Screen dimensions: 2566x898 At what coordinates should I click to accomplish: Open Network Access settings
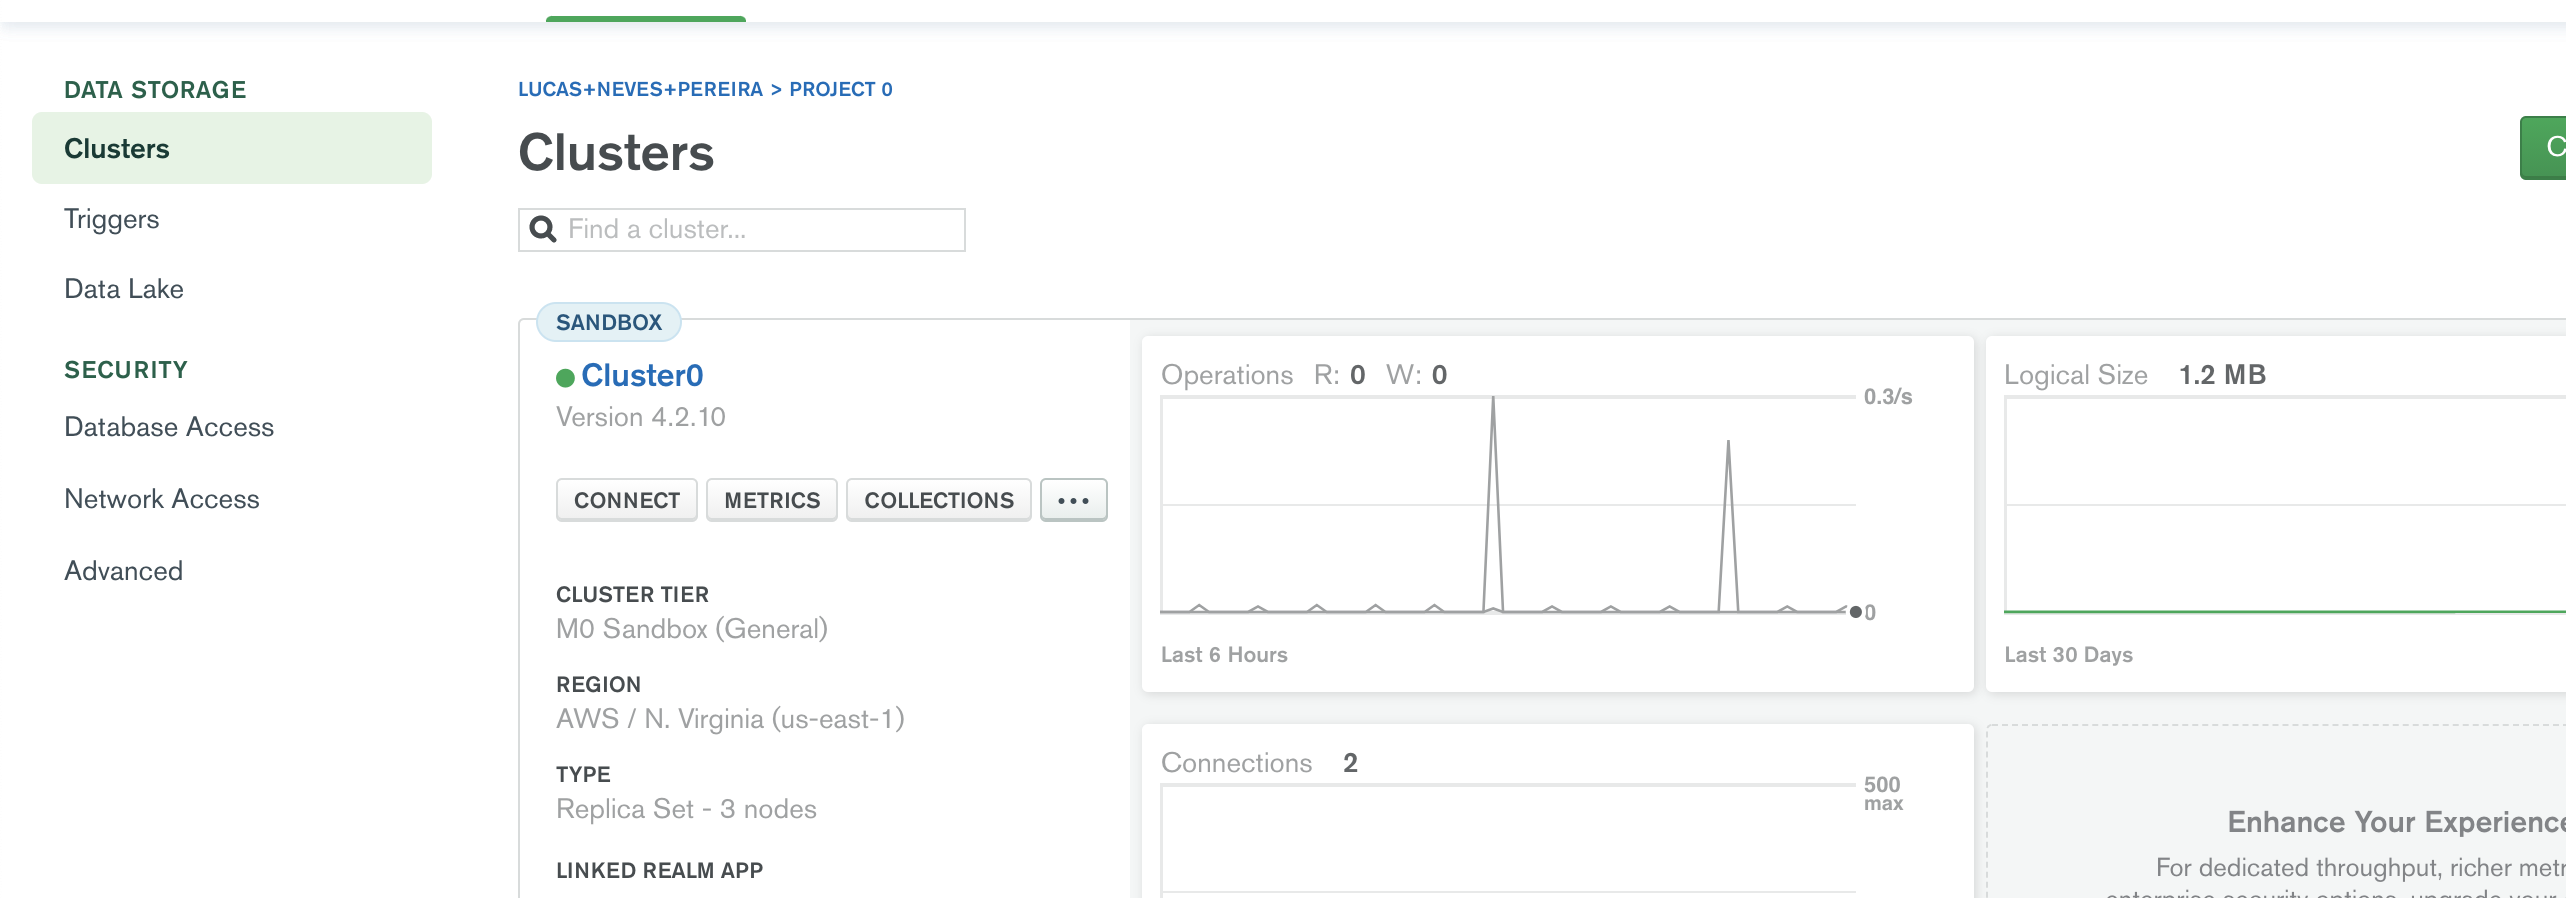click(x=162, y=499)
